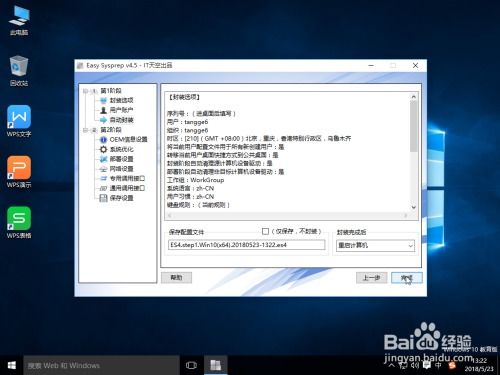The image size is (500, 375).
Task: Open the Sogou input tray icon
Action: tap(452, 365)
